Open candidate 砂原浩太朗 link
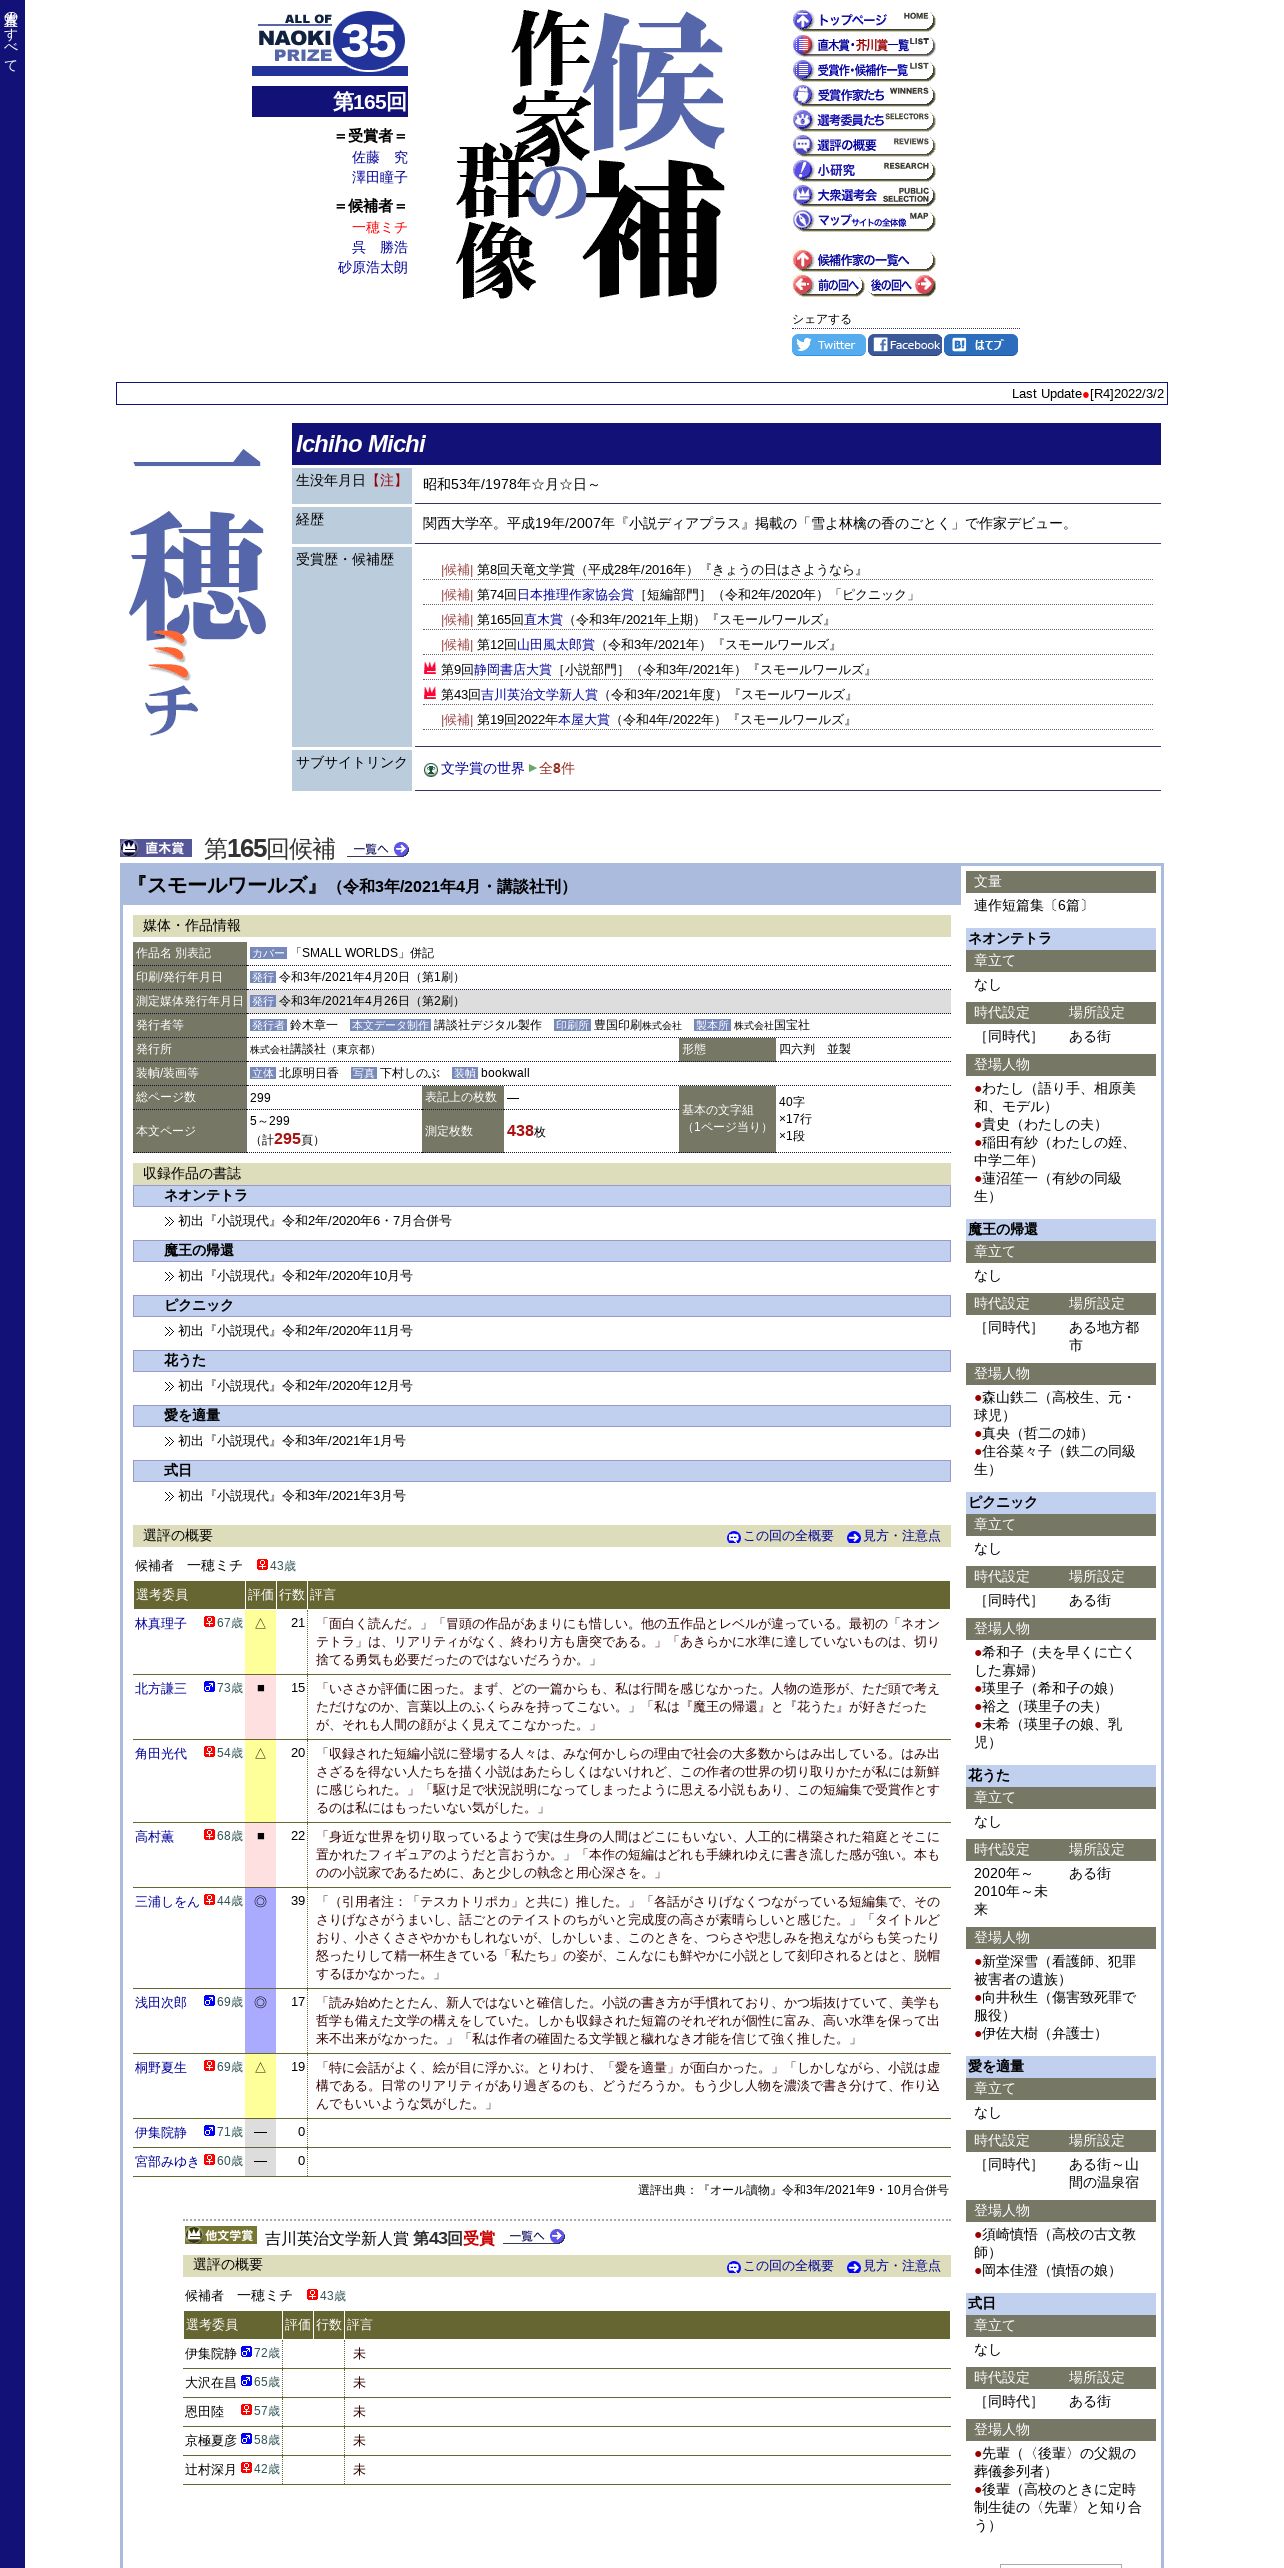Image resolution: width=1284 pixels, height=2568 pixels. (x=372, y=267)
